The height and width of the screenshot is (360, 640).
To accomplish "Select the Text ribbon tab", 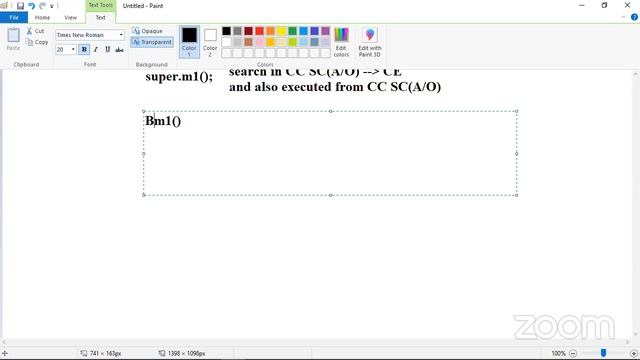I will click(x=100, y=18).
